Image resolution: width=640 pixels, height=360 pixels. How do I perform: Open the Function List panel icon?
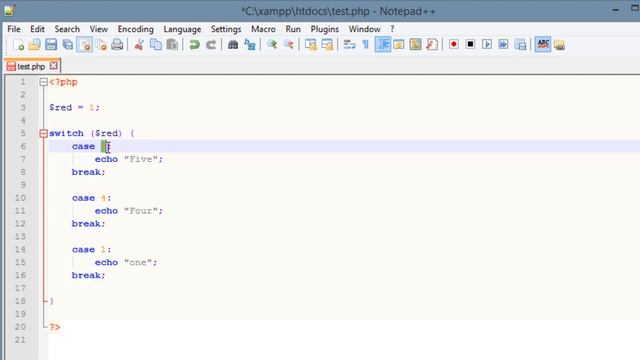[x=432, y=44]
